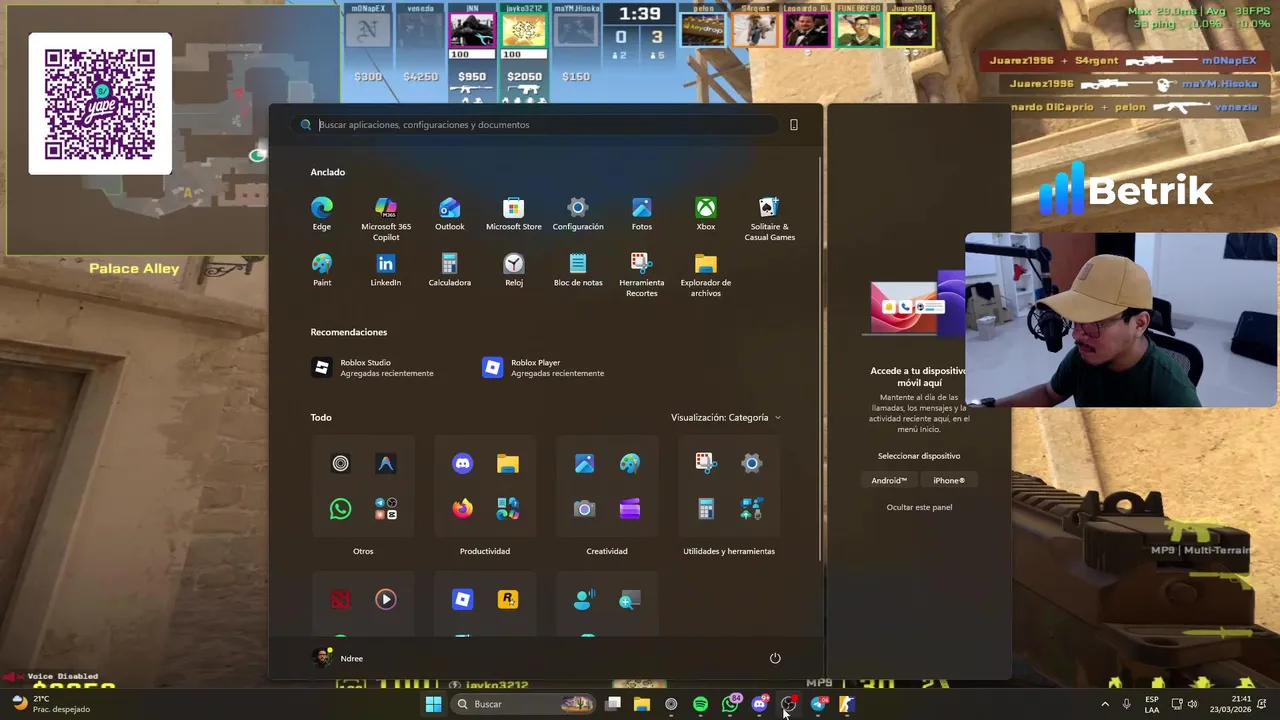1280x720 pixels.
Task: Click the Start menu vertical scrollbar
Action: point(820,360)
